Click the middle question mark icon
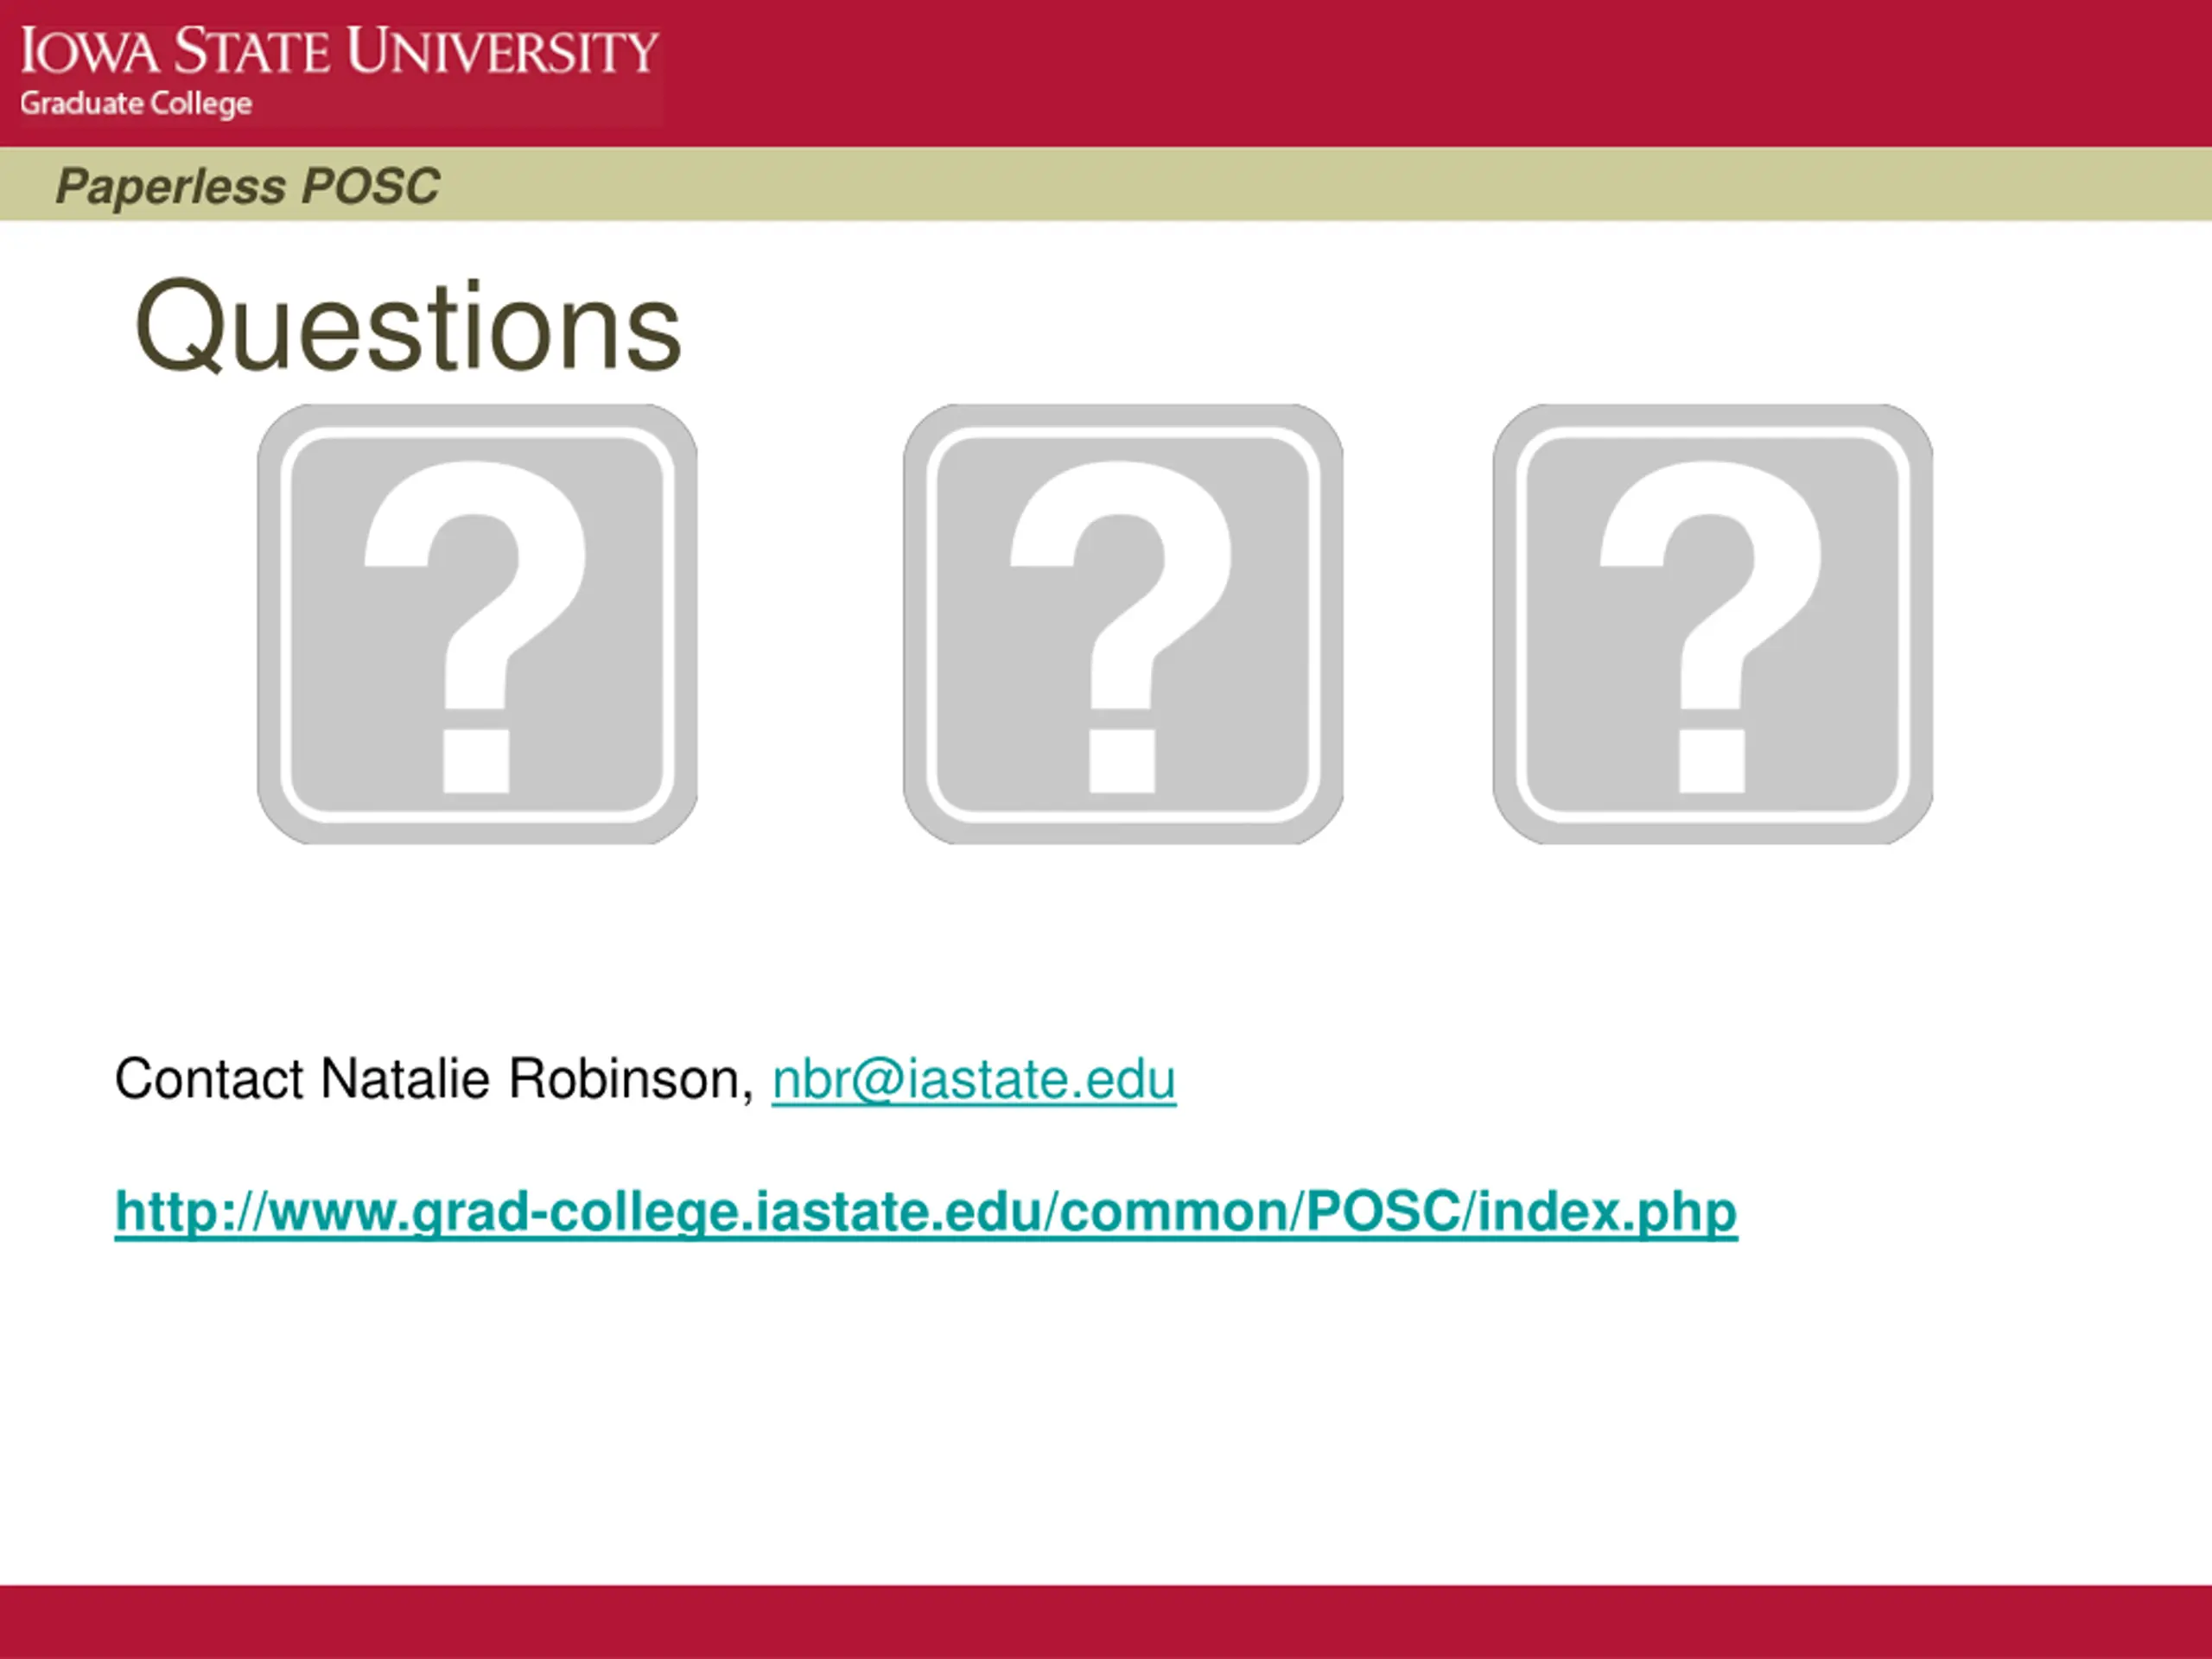 coord(1122,623)
